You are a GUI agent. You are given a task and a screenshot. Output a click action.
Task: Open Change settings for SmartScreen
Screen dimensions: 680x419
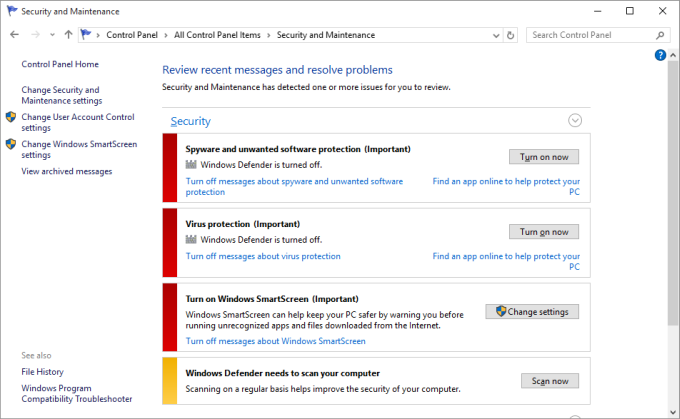tap(532, 312)
